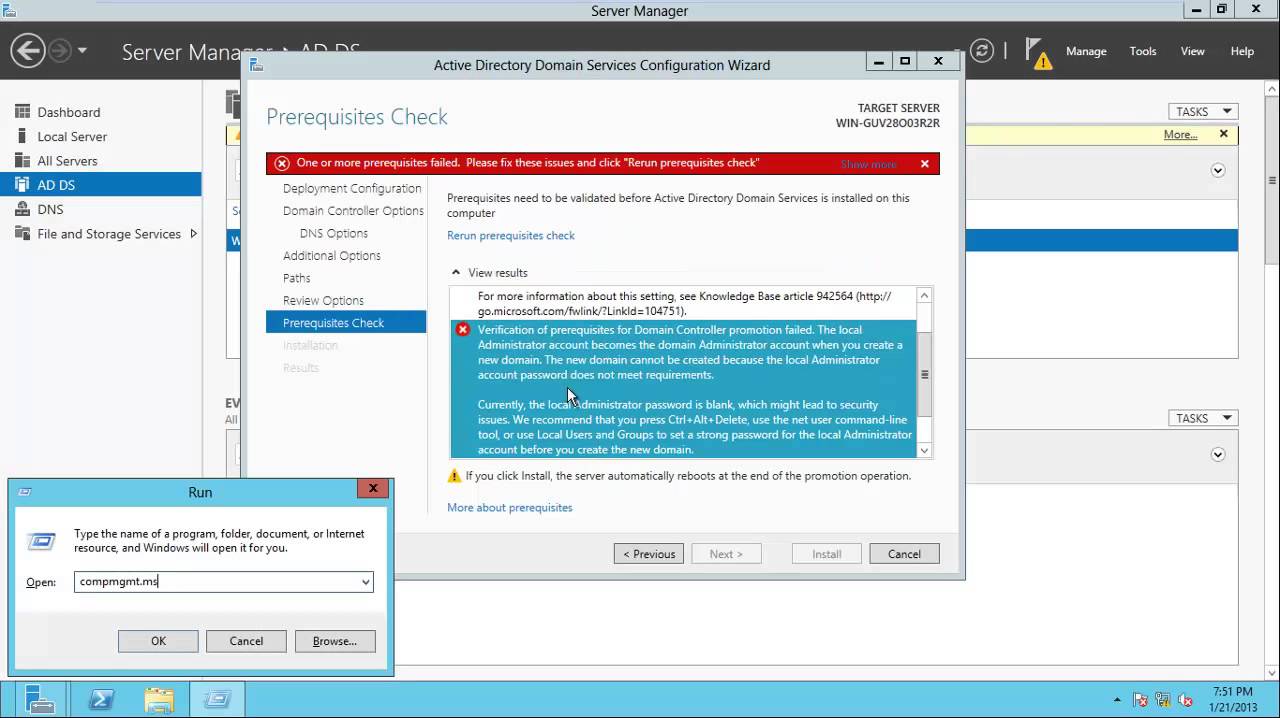The width and height of the screenshot is (1280, 718).
Task: Click the results list scrollbar thumb
Action: click(x=925, y=375)
